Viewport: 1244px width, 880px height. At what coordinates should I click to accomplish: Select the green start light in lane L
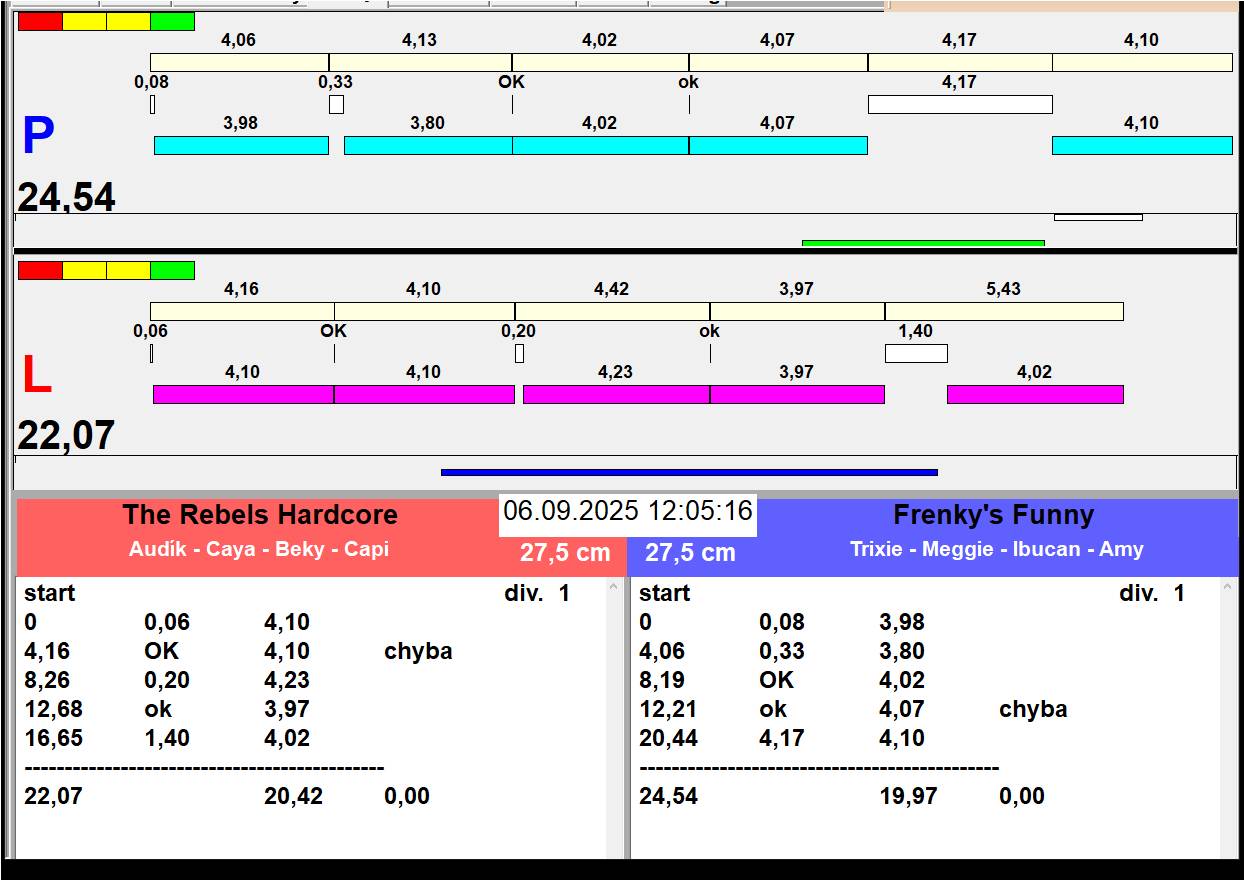click(x=172, y=270)
